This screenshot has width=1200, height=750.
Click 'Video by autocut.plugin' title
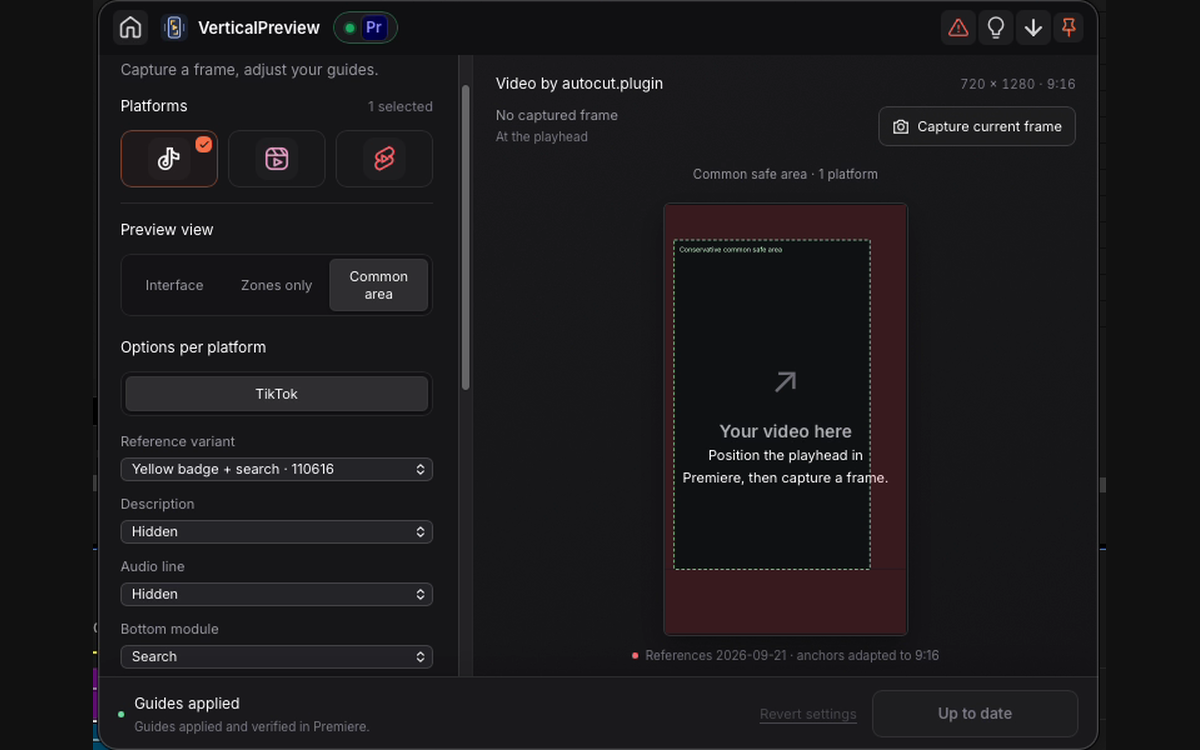(579, 84)
